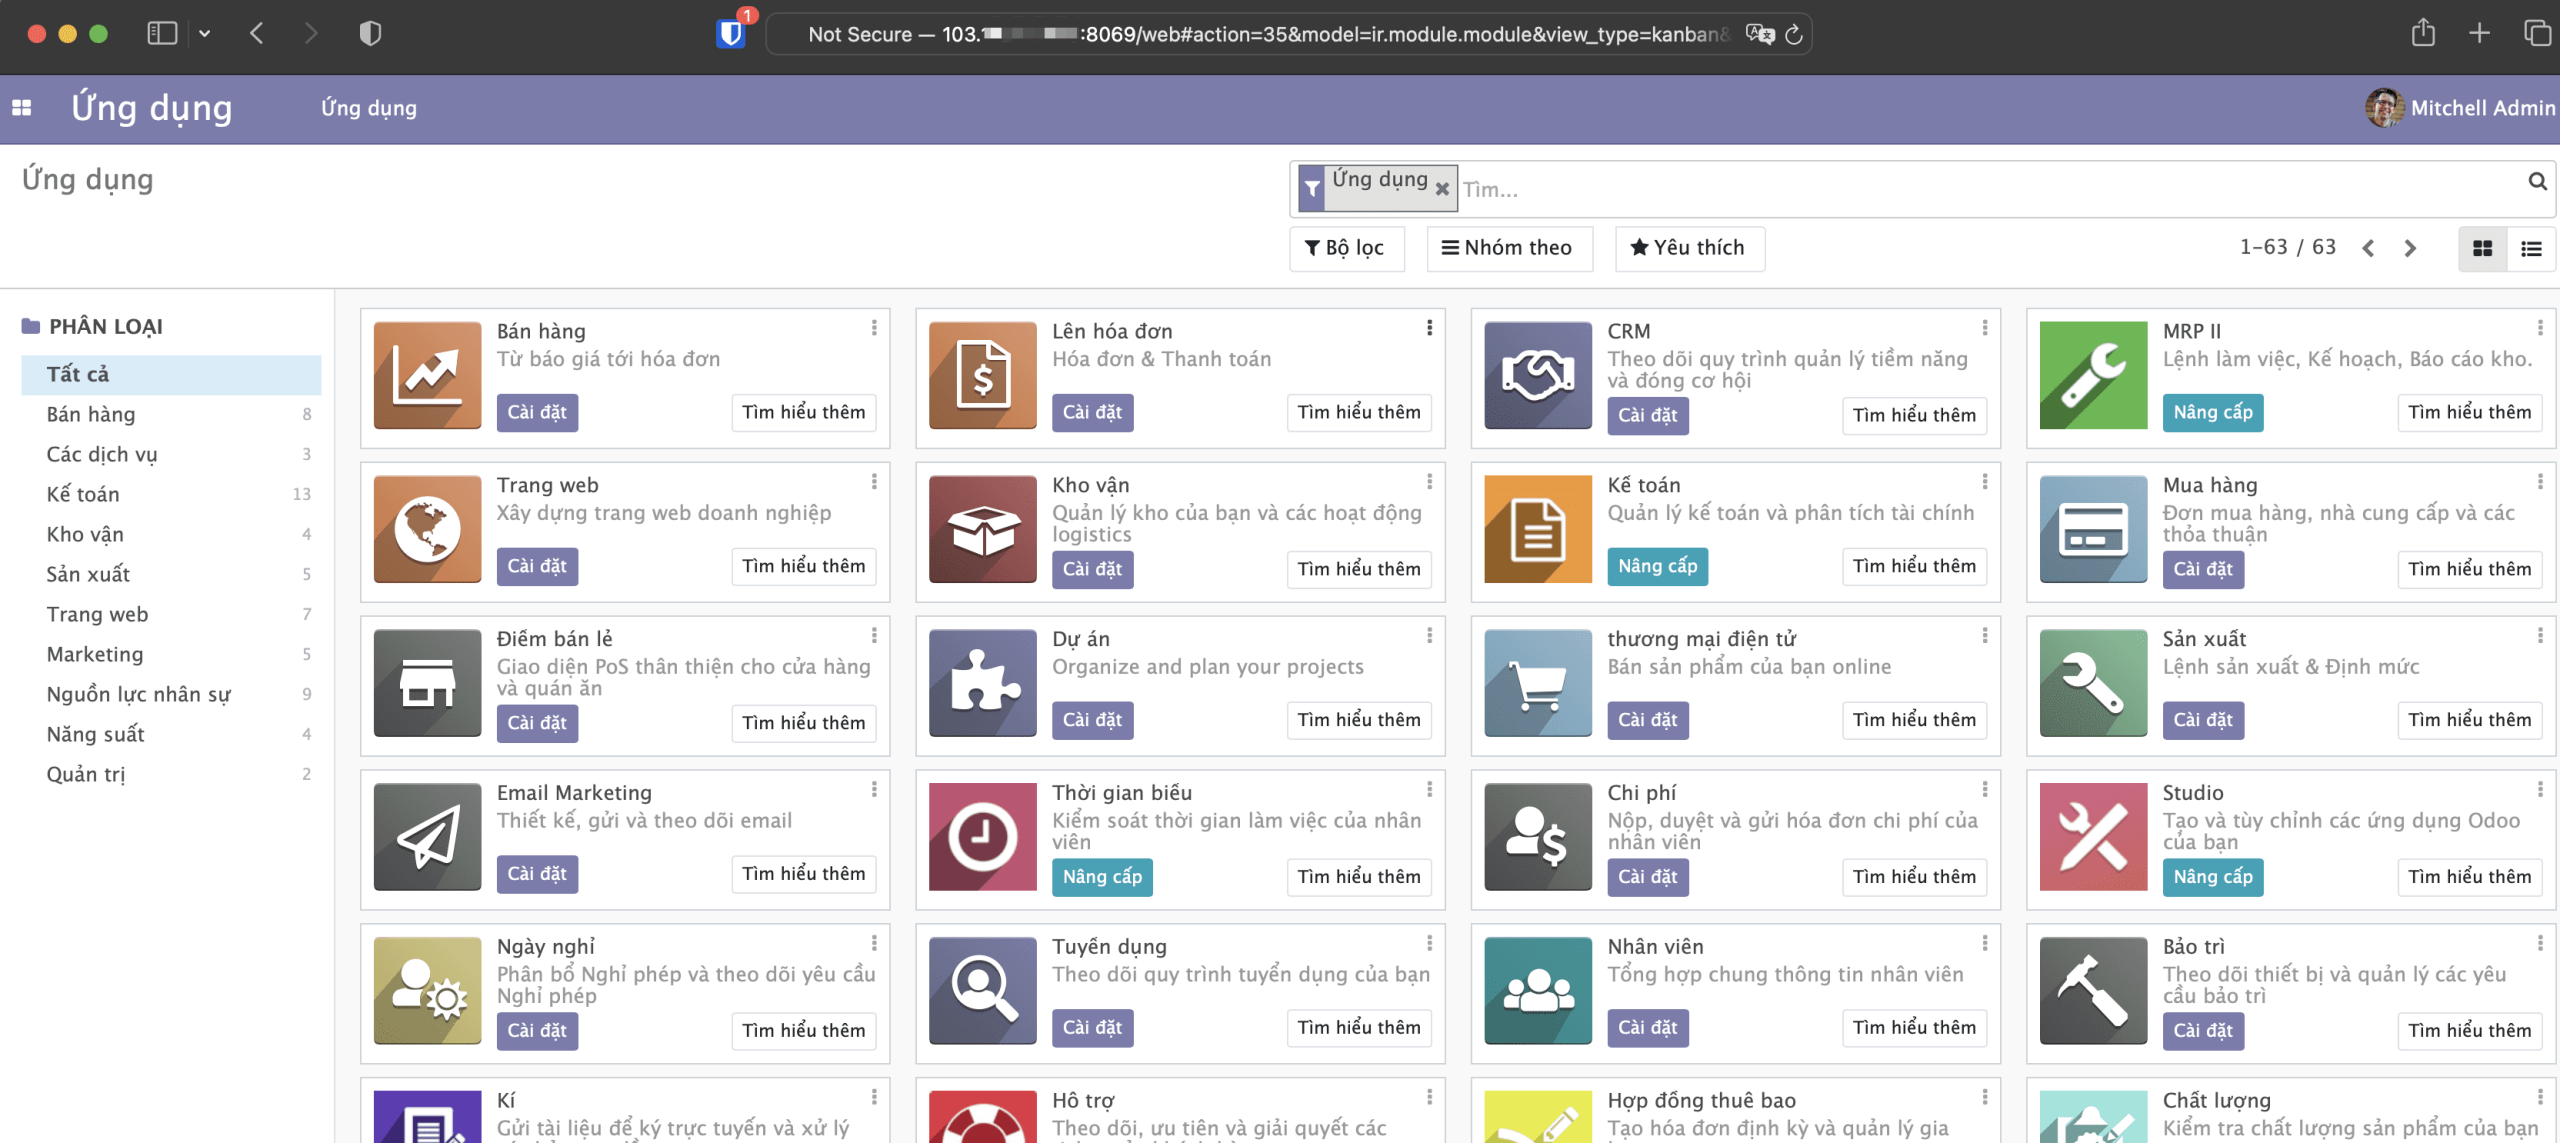
Task: Click the Bán hàng sales chart icon
Action: 427,375
